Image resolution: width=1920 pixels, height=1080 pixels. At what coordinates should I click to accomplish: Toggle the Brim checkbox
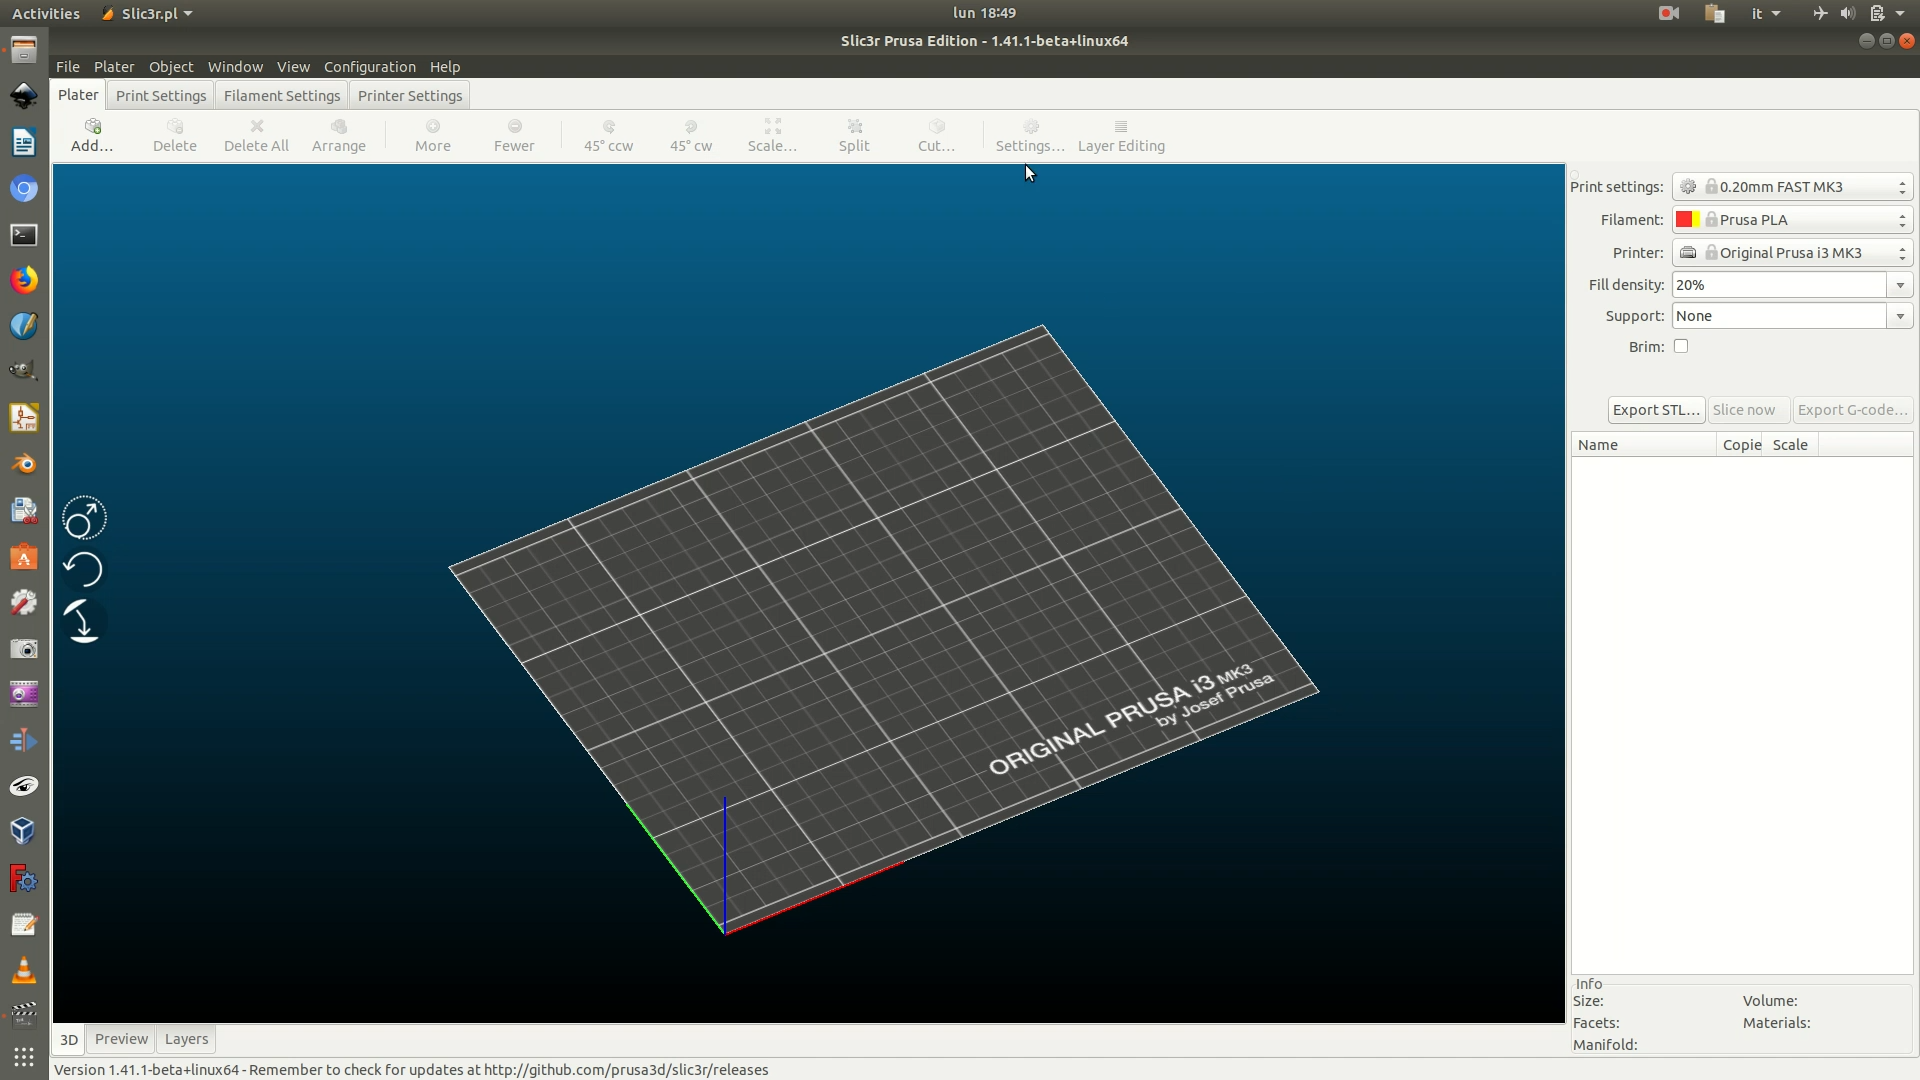1681,346
